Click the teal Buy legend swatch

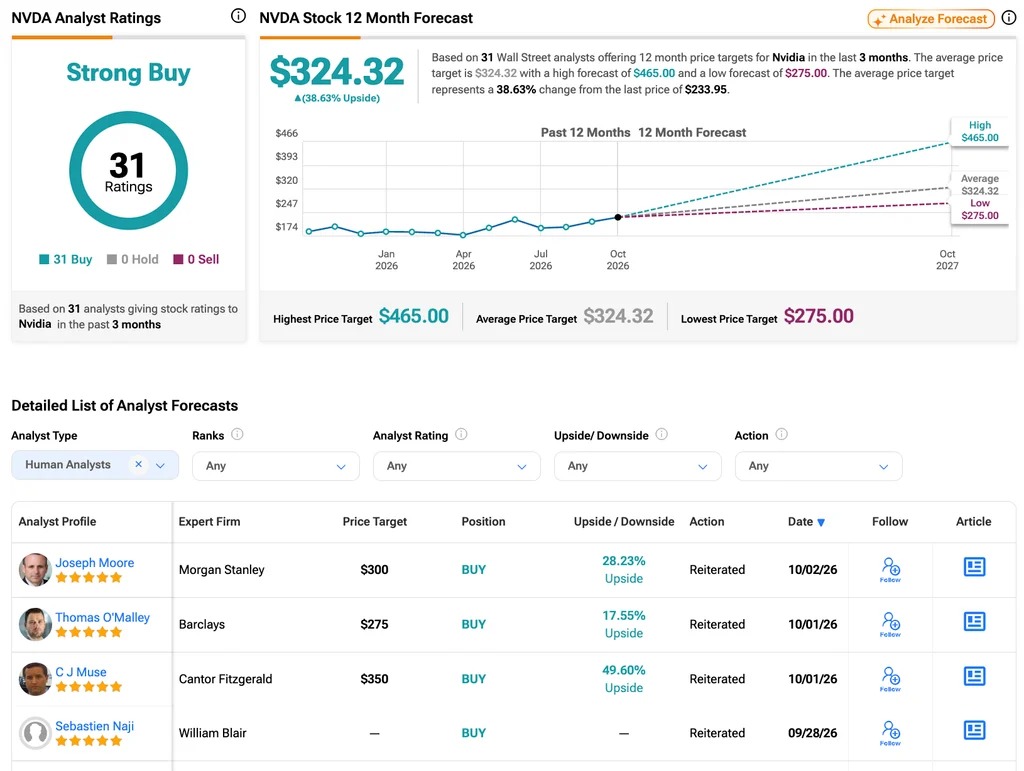coord(44,259)
